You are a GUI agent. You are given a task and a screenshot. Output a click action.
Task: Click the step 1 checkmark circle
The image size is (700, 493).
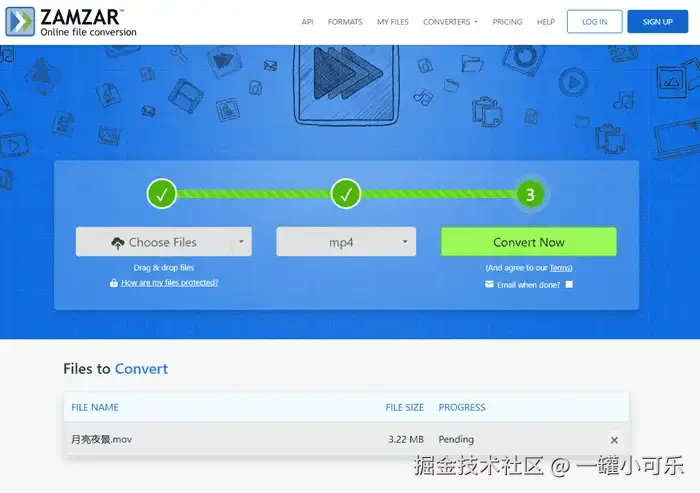coord(162,194)
